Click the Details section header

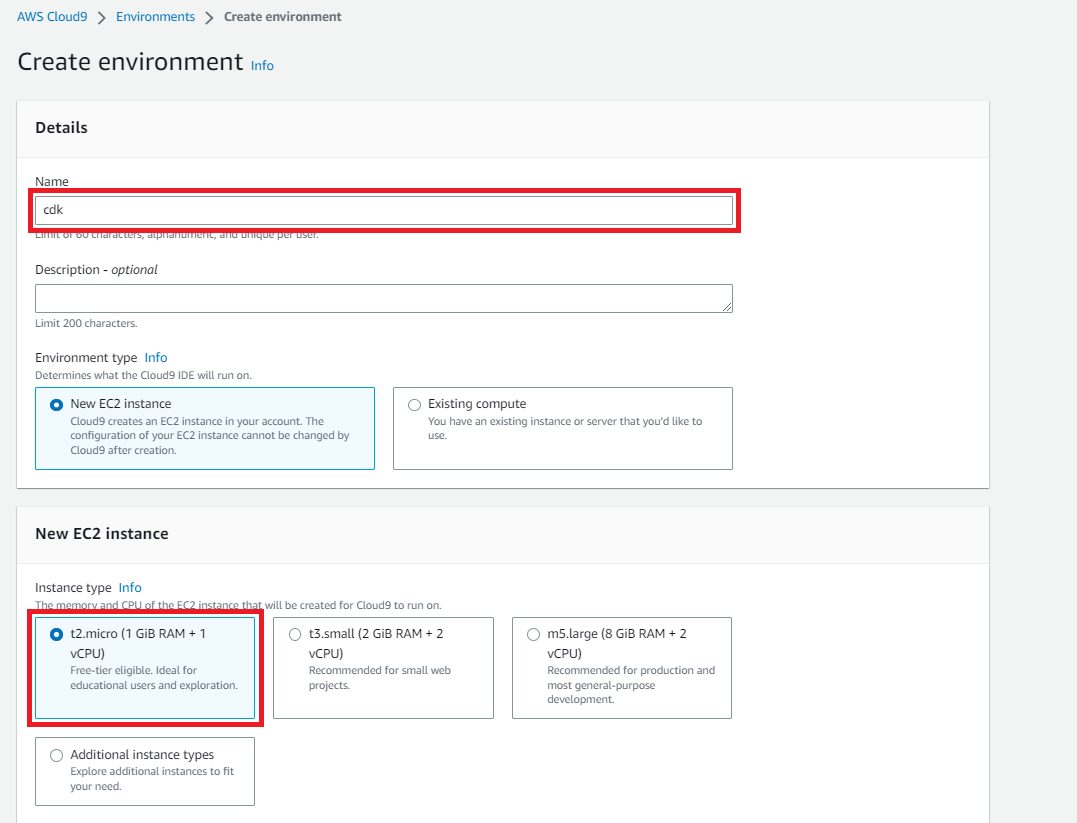[x=61, y=127]
